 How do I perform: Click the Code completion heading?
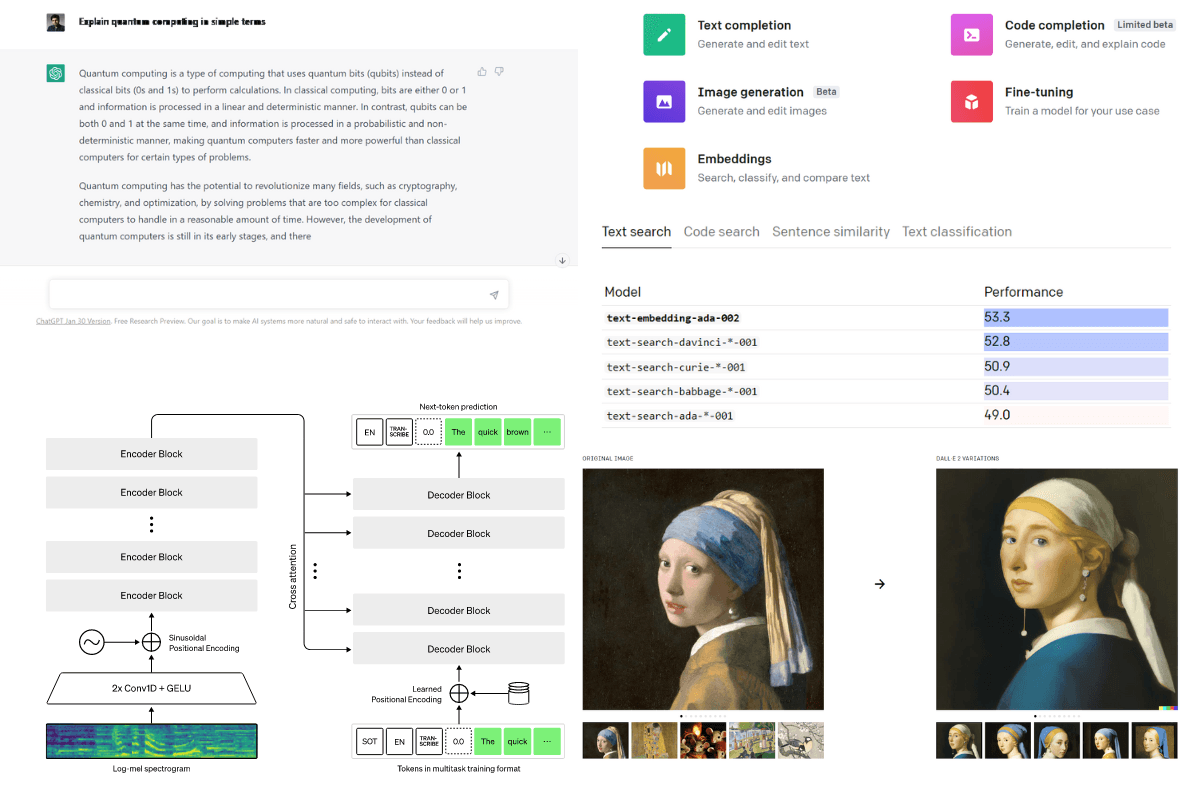pyautogui.click(x=1055, y=25)
